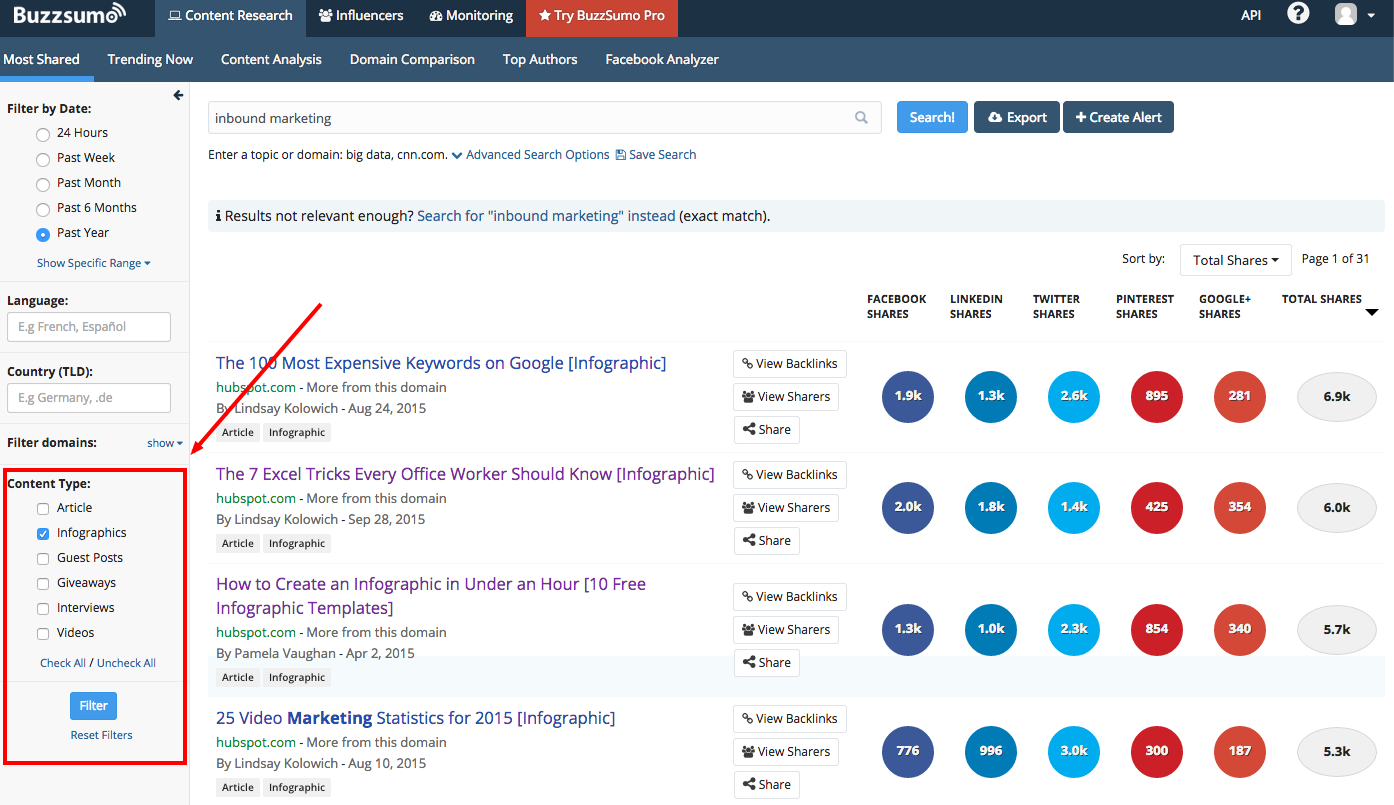Expand Advanced Search Options
The height and width of the screenshot is (805, 1394).
point(530,155)
